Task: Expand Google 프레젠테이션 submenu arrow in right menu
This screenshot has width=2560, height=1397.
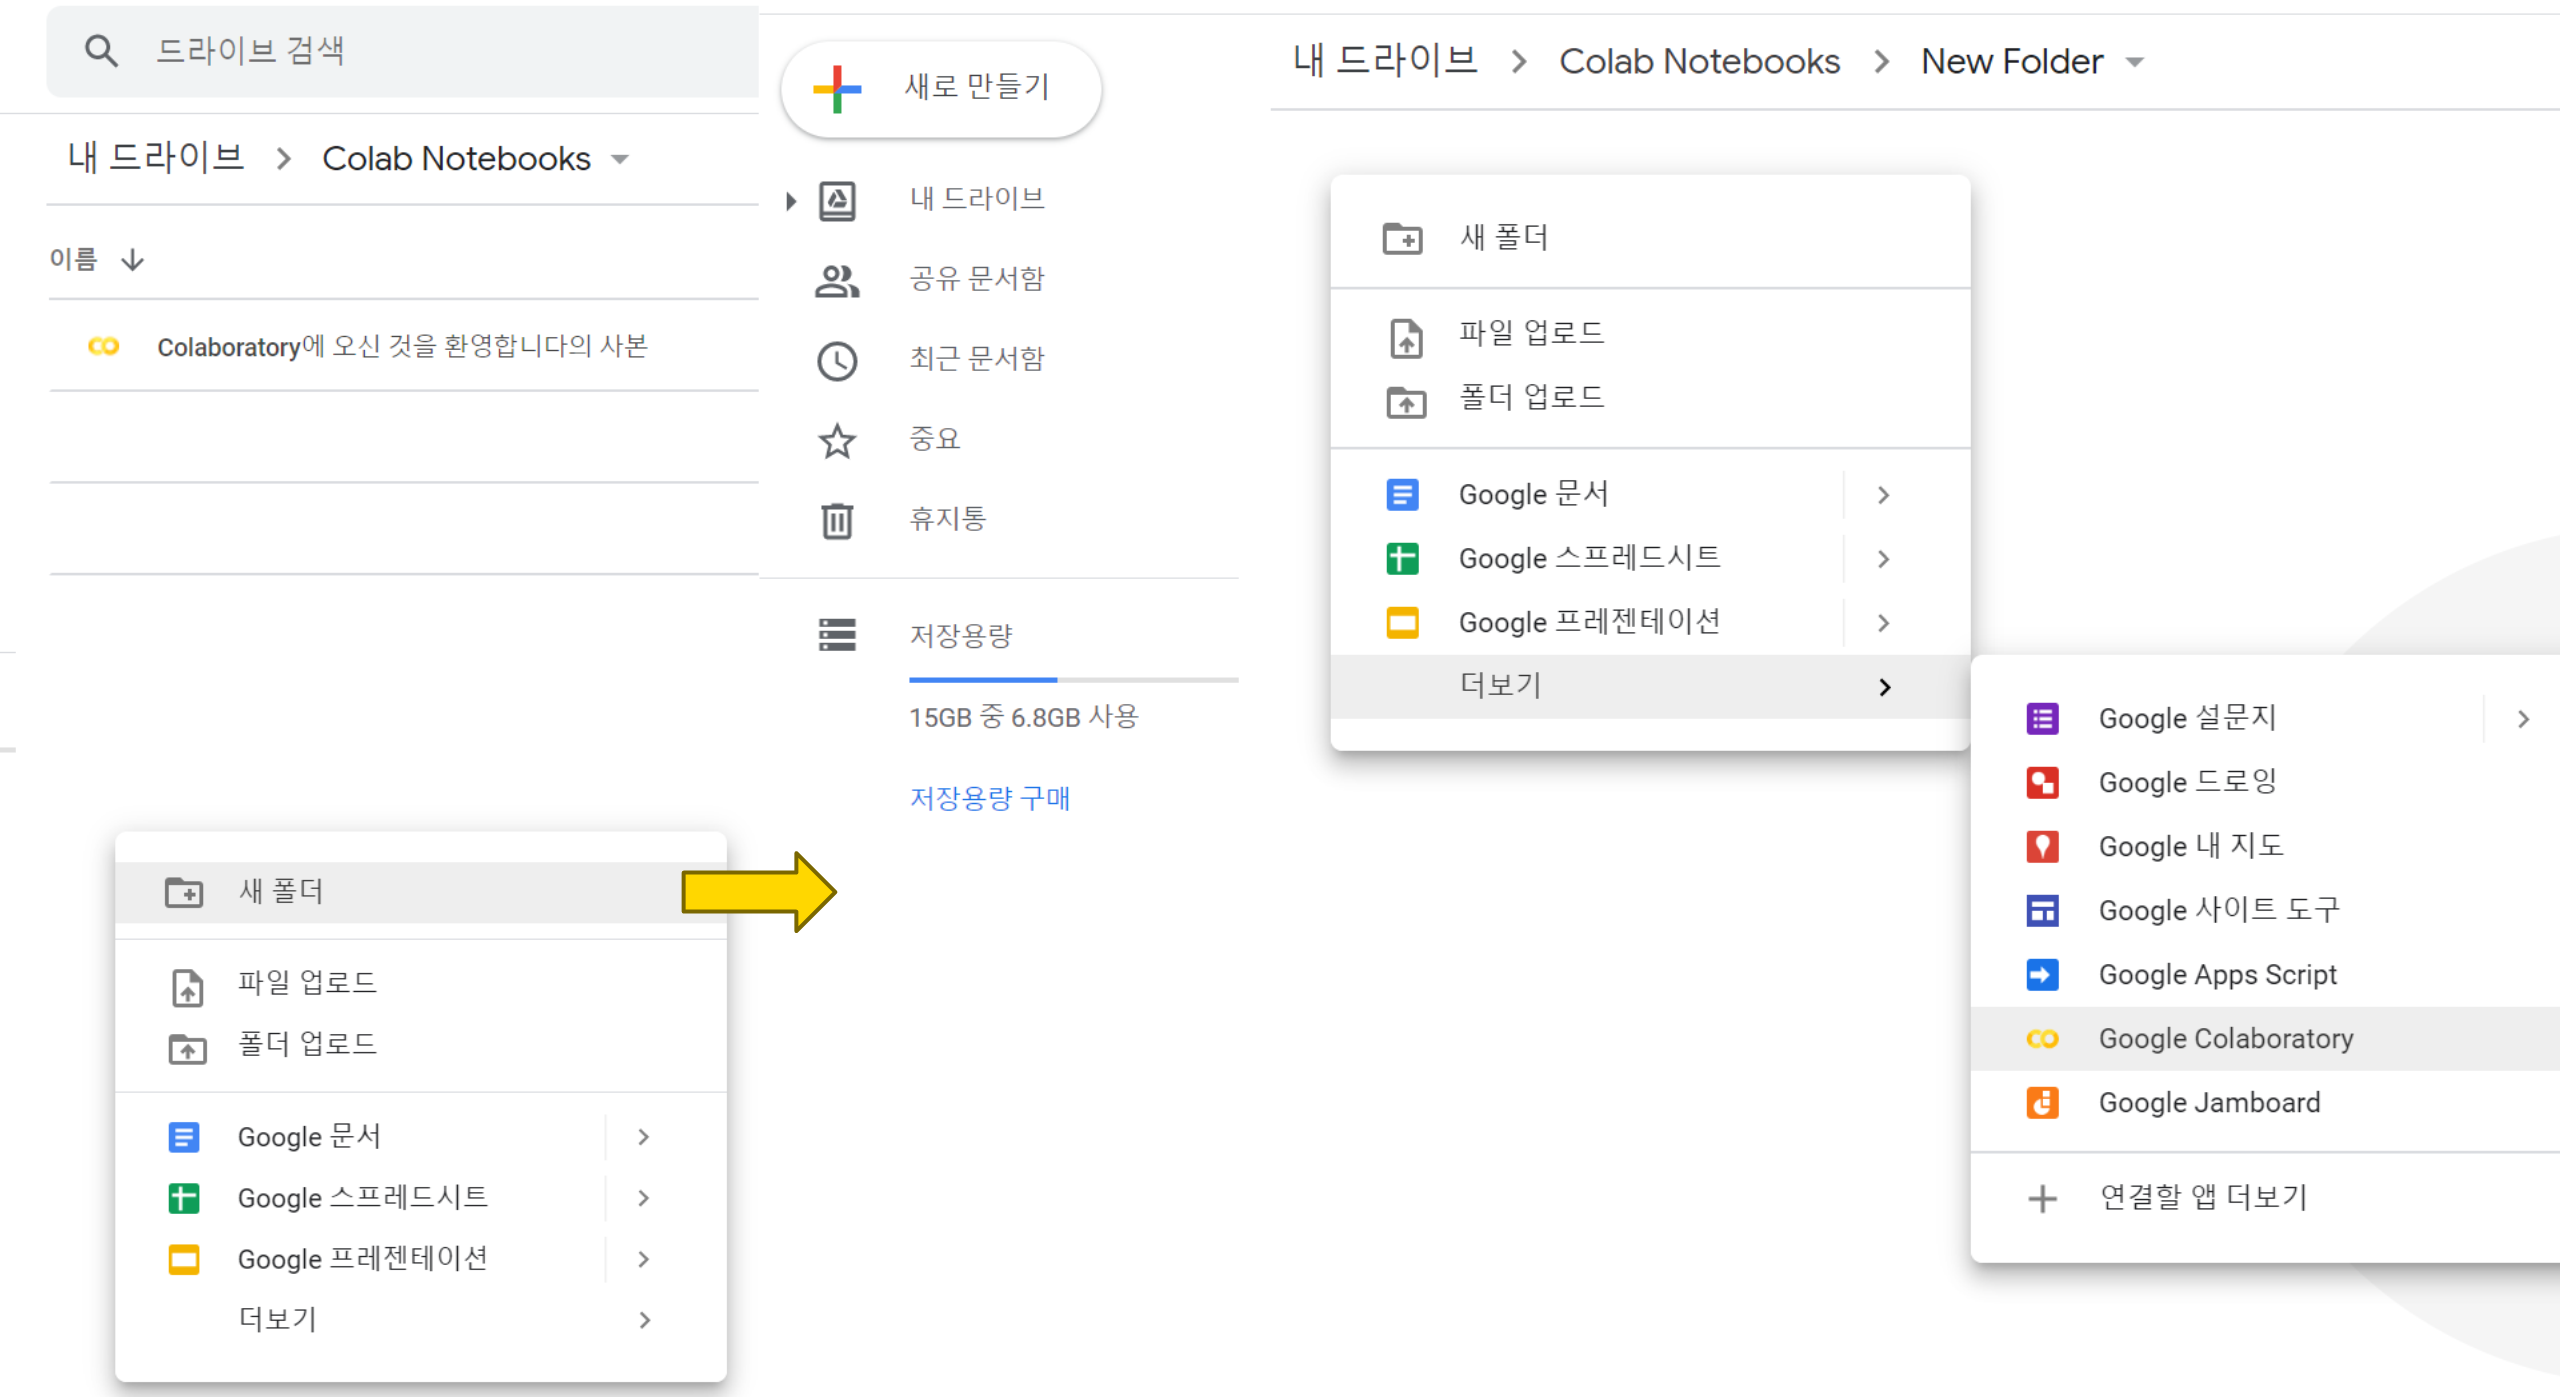Action: point(1883,623)
